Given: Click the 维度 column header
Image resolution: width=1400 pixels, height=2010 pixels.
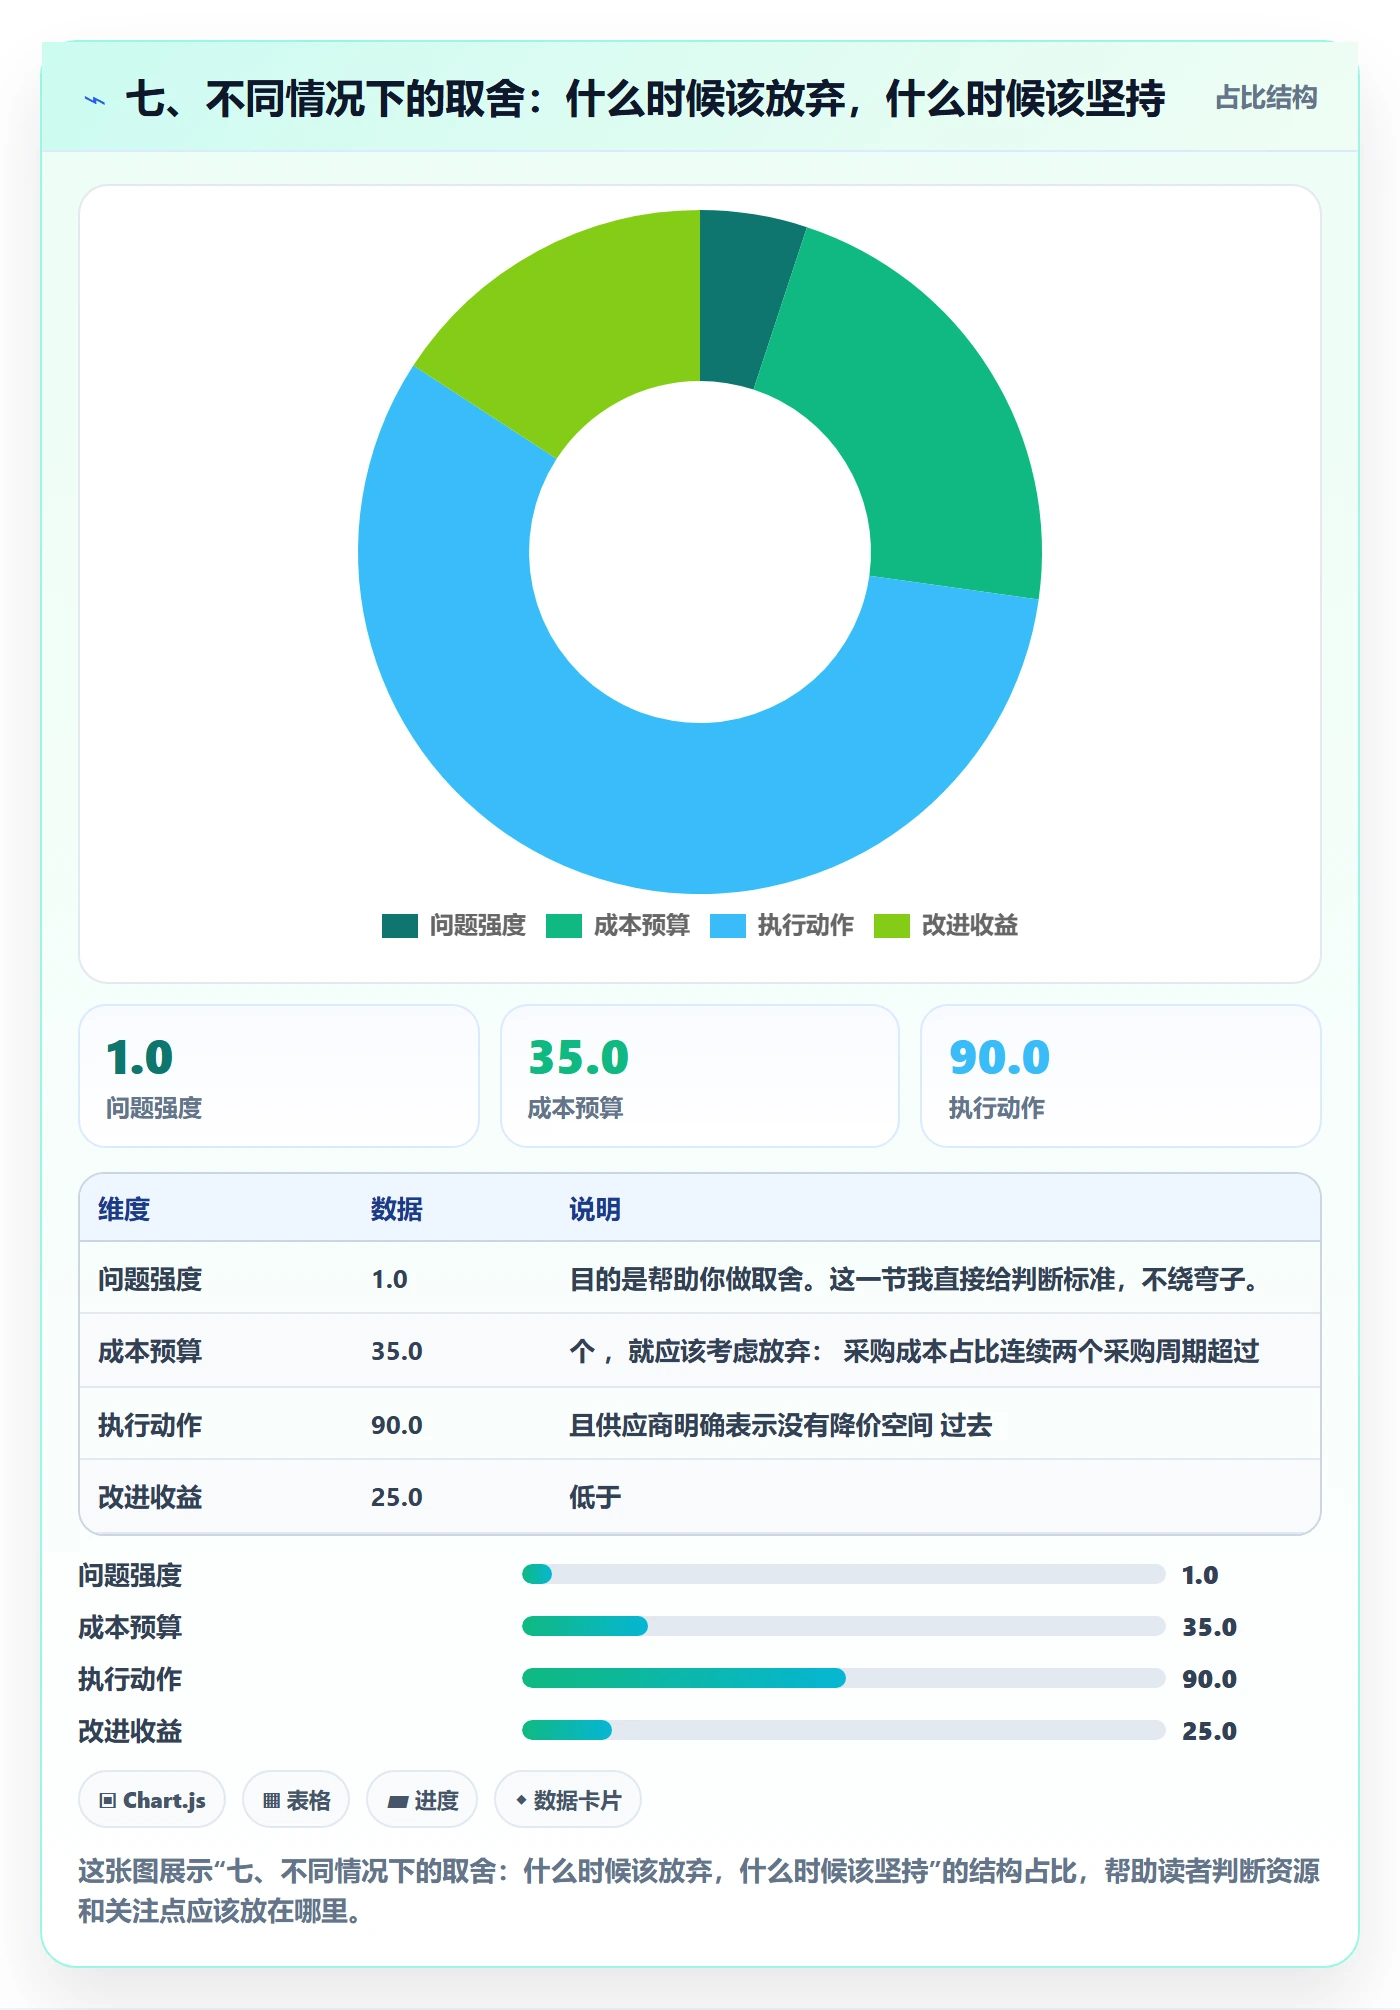Looking at the screenshot, I should [x=124, y=1209].
